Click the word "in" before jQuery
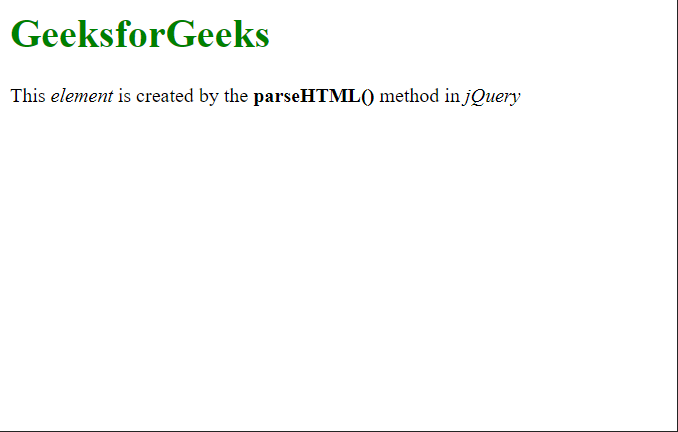 tap(452, 96)
